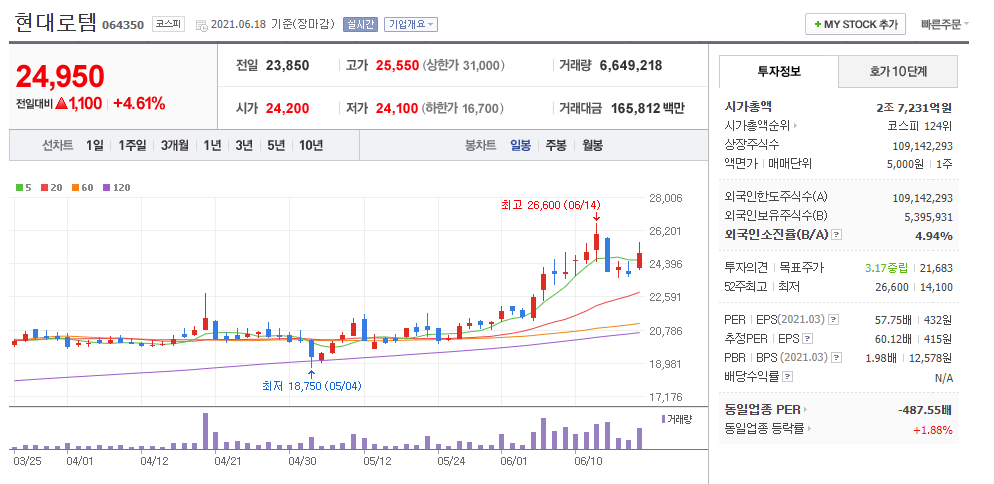This screenshot has height=484, width=994.
Task: Expand the 빠른주문 dropdown
Action: tap(945, 25)
